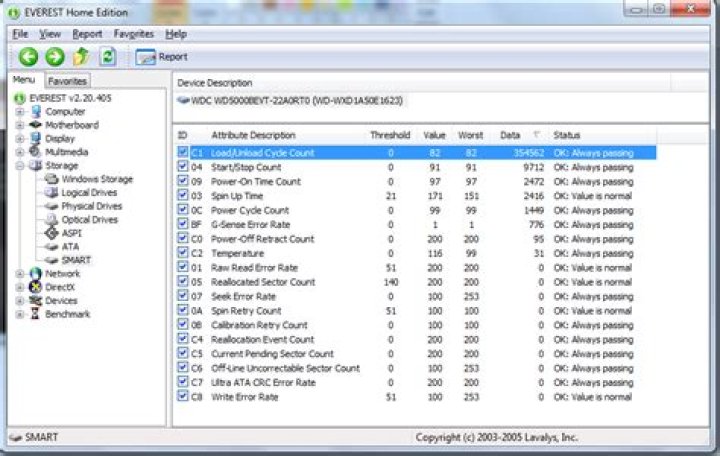The width and height of the screenshot is (720, 456).
Task: Toggle the Reallocated Sector Count checkbox
Action: 183,281
